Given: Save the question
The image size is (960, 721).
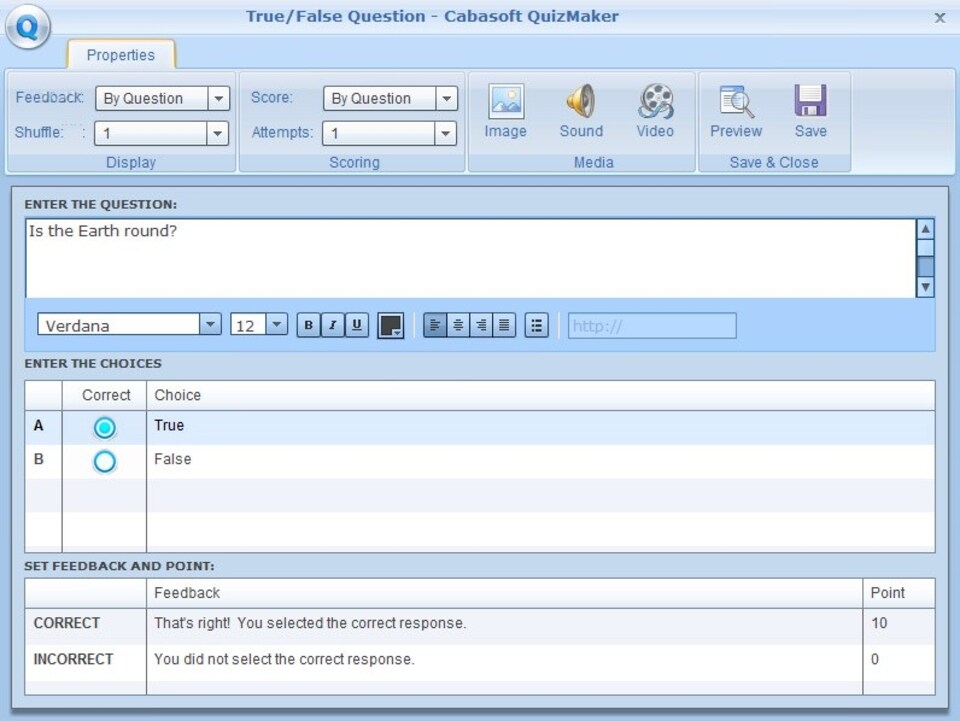Looking at the screenshot, I should (811, 110).
